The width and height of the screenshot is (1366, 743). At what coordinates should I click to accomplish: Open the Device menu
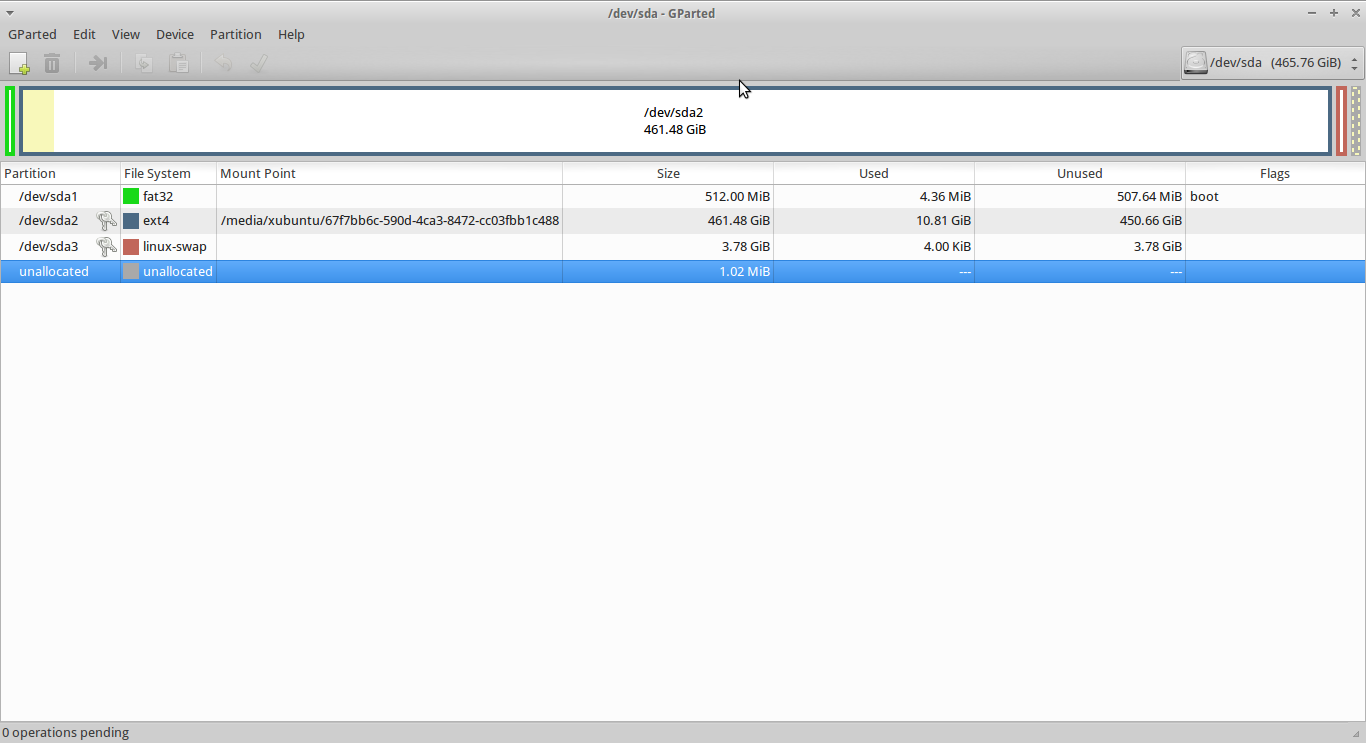(175, 34)
